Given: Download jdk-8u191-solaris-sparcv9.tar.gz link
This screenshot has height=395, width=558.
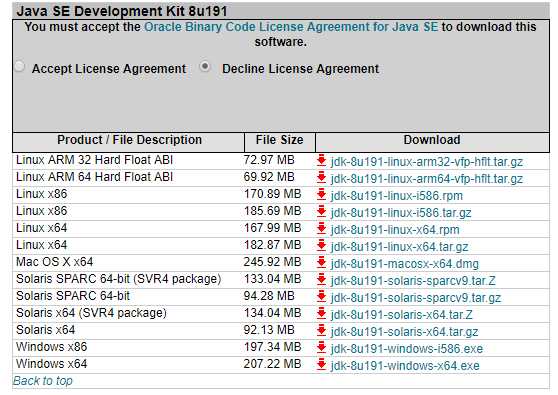Looking at the screenshot, I should coord(416,297).
